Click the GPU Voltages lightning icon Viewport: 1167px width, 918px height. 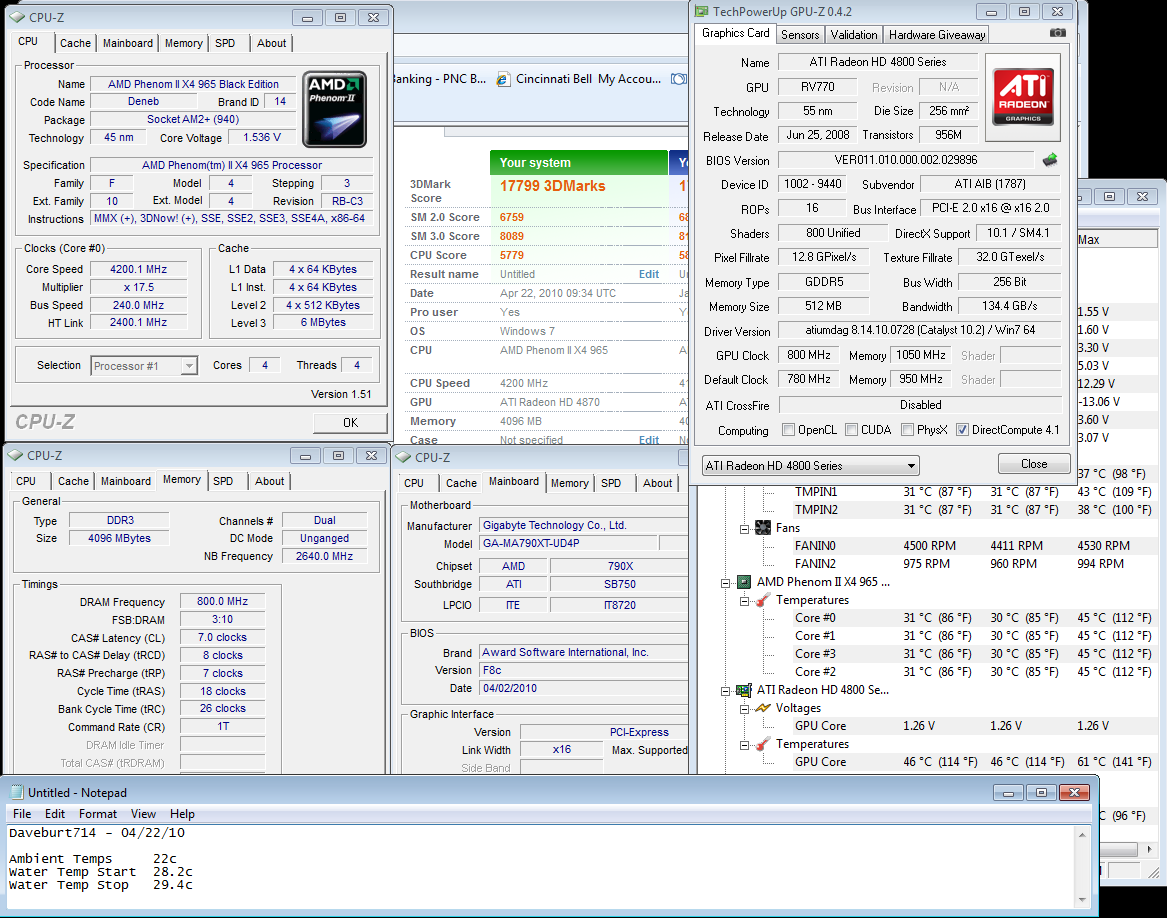pyautogui.click(x=763, y=708)
